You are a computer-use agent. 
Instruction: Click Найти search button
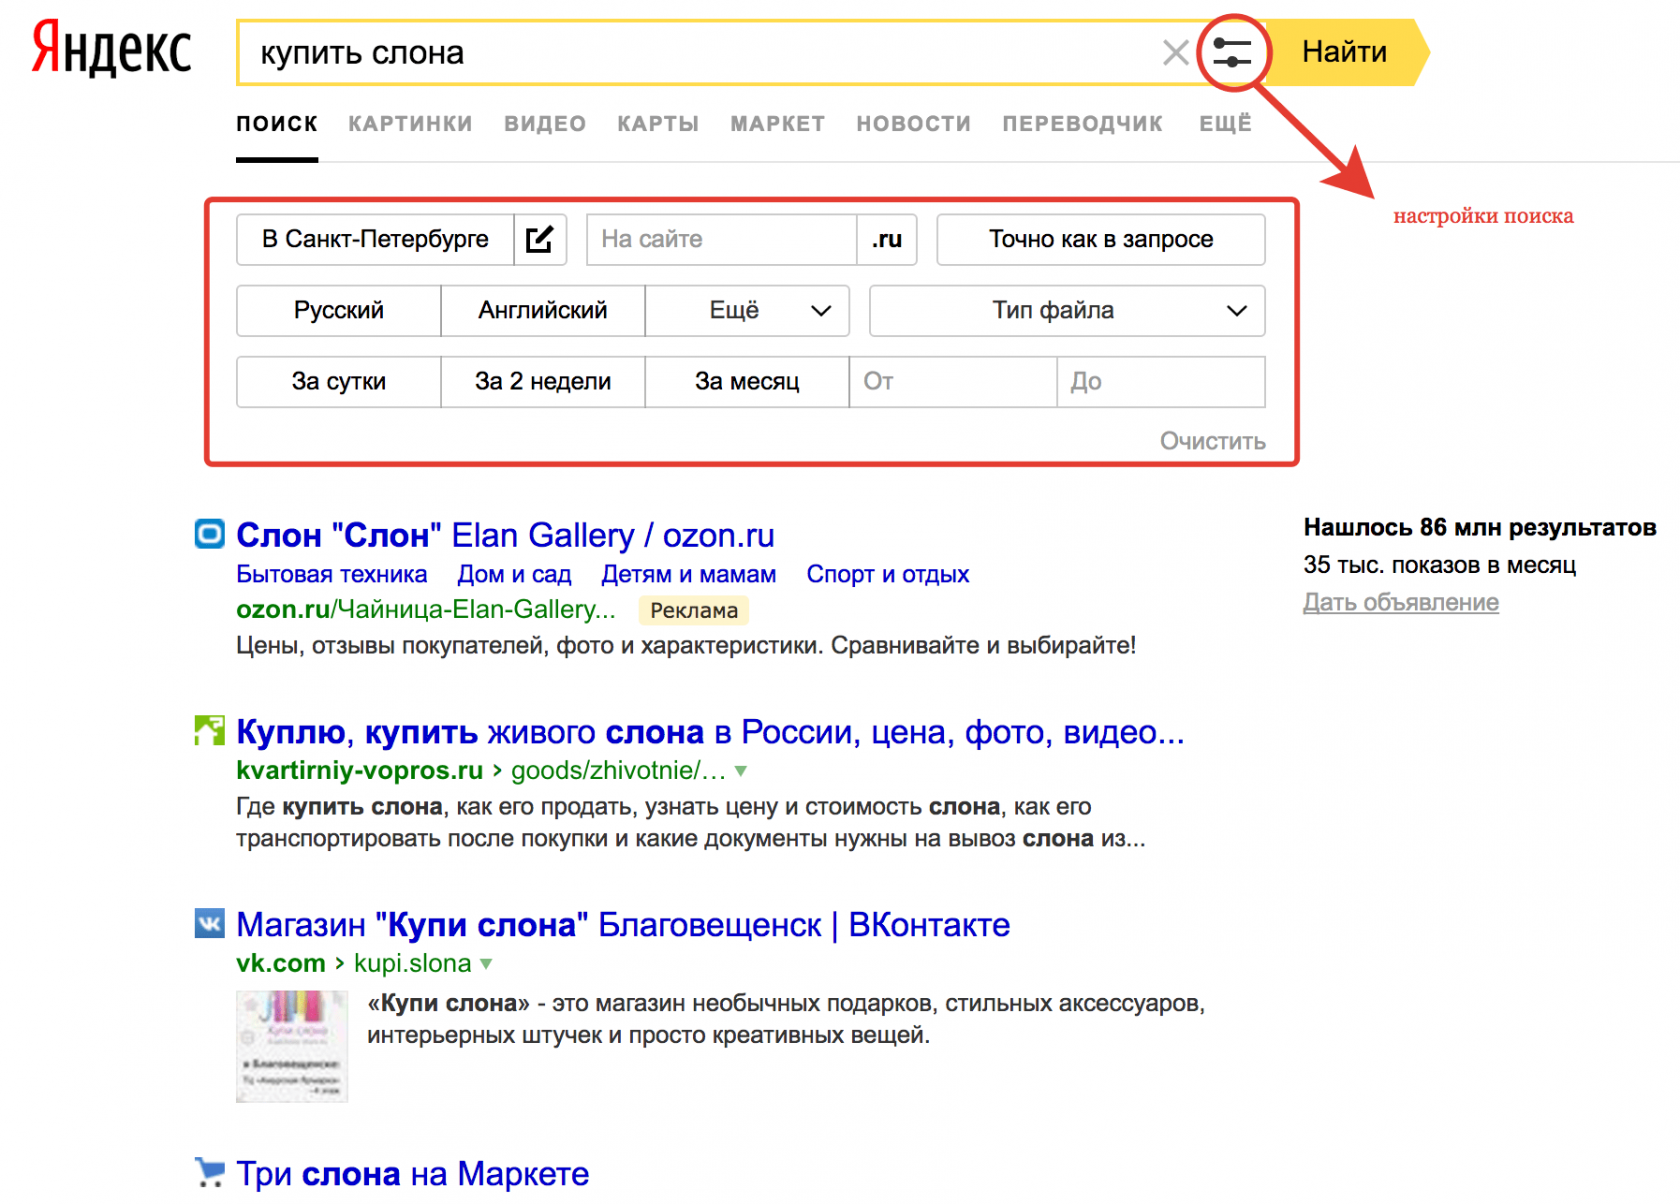pyautogui.click(x=1345, y=52)
